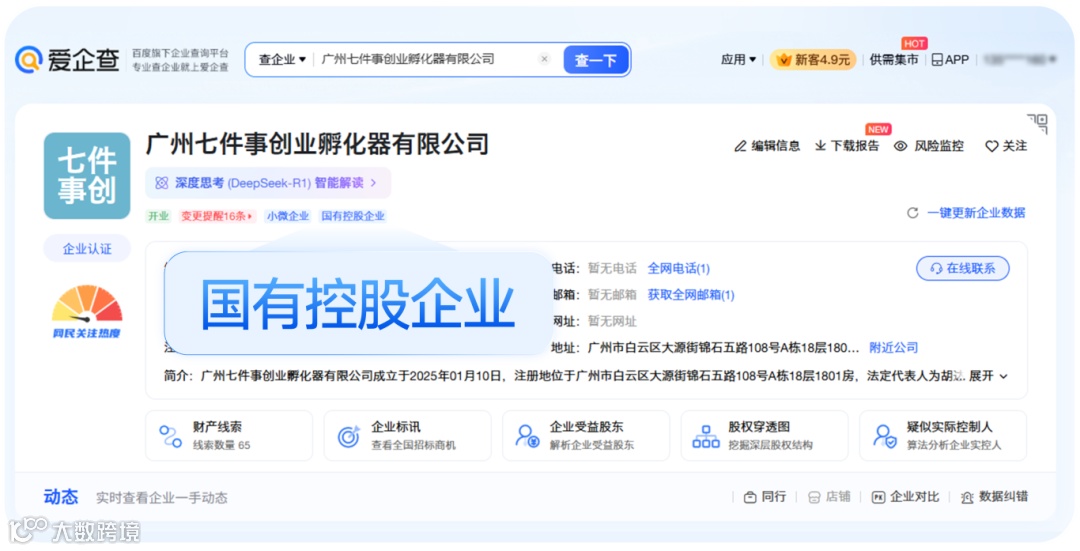Click 一键更新企业数据 refresh link

click(x=966, y=213)
